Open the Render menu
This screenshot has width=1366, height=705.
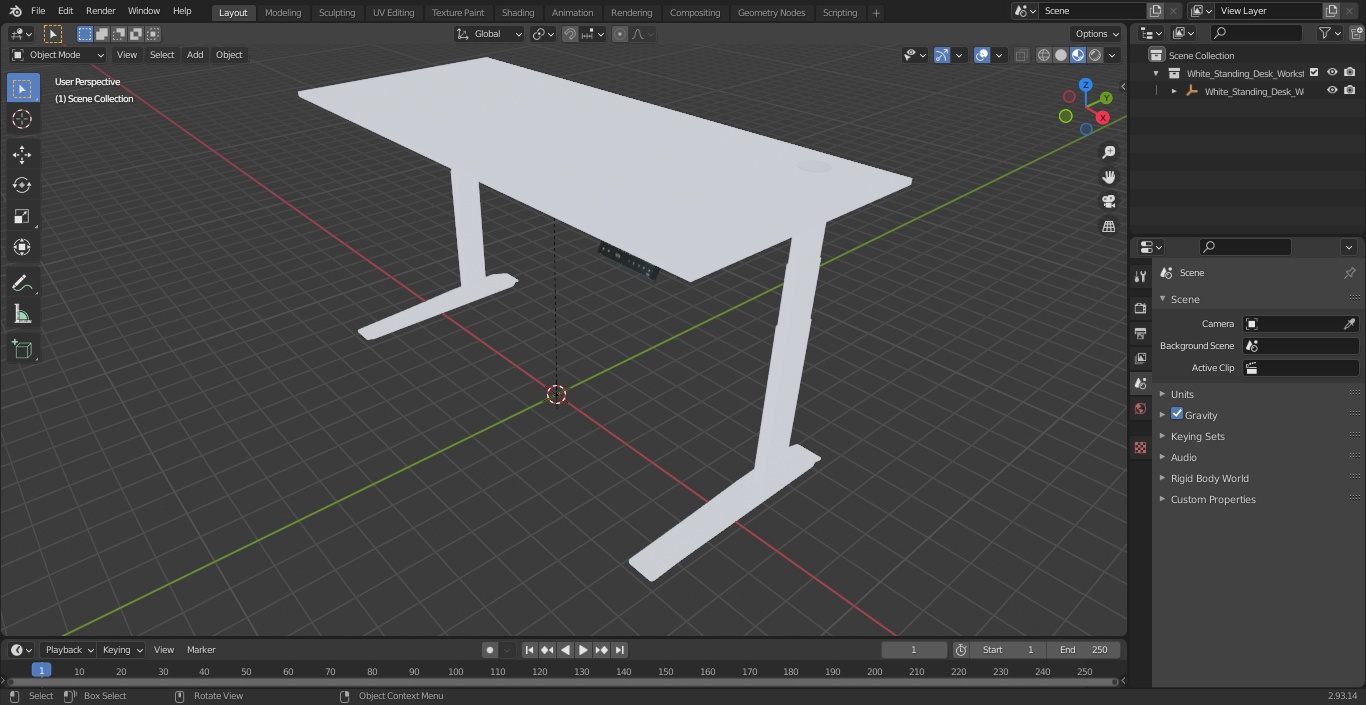coord(100,11)
